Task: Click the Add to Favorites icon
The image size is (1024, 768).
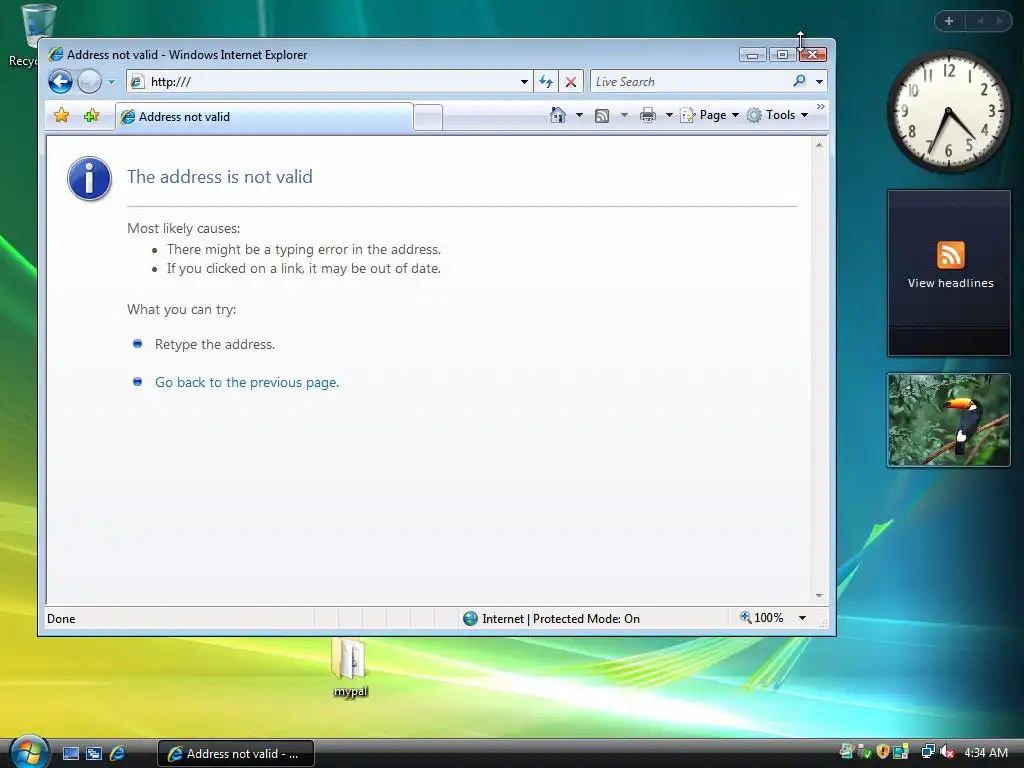Action: pos(91,116)
